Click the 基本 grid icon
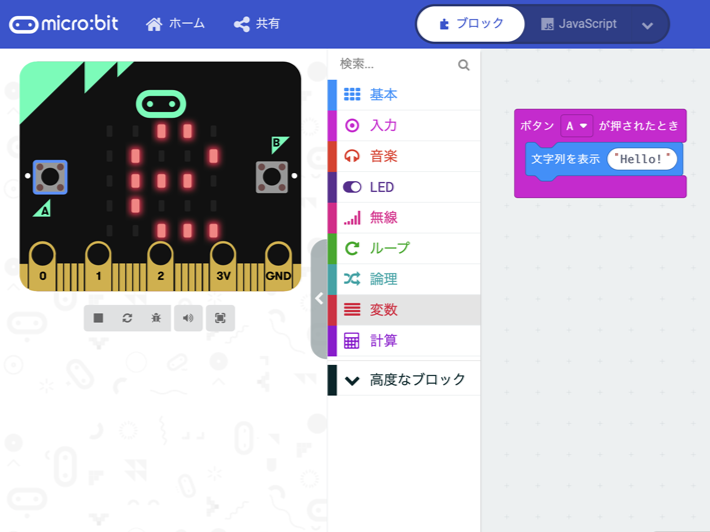Viewport: 710px width, 532px height. pos(352,95)
